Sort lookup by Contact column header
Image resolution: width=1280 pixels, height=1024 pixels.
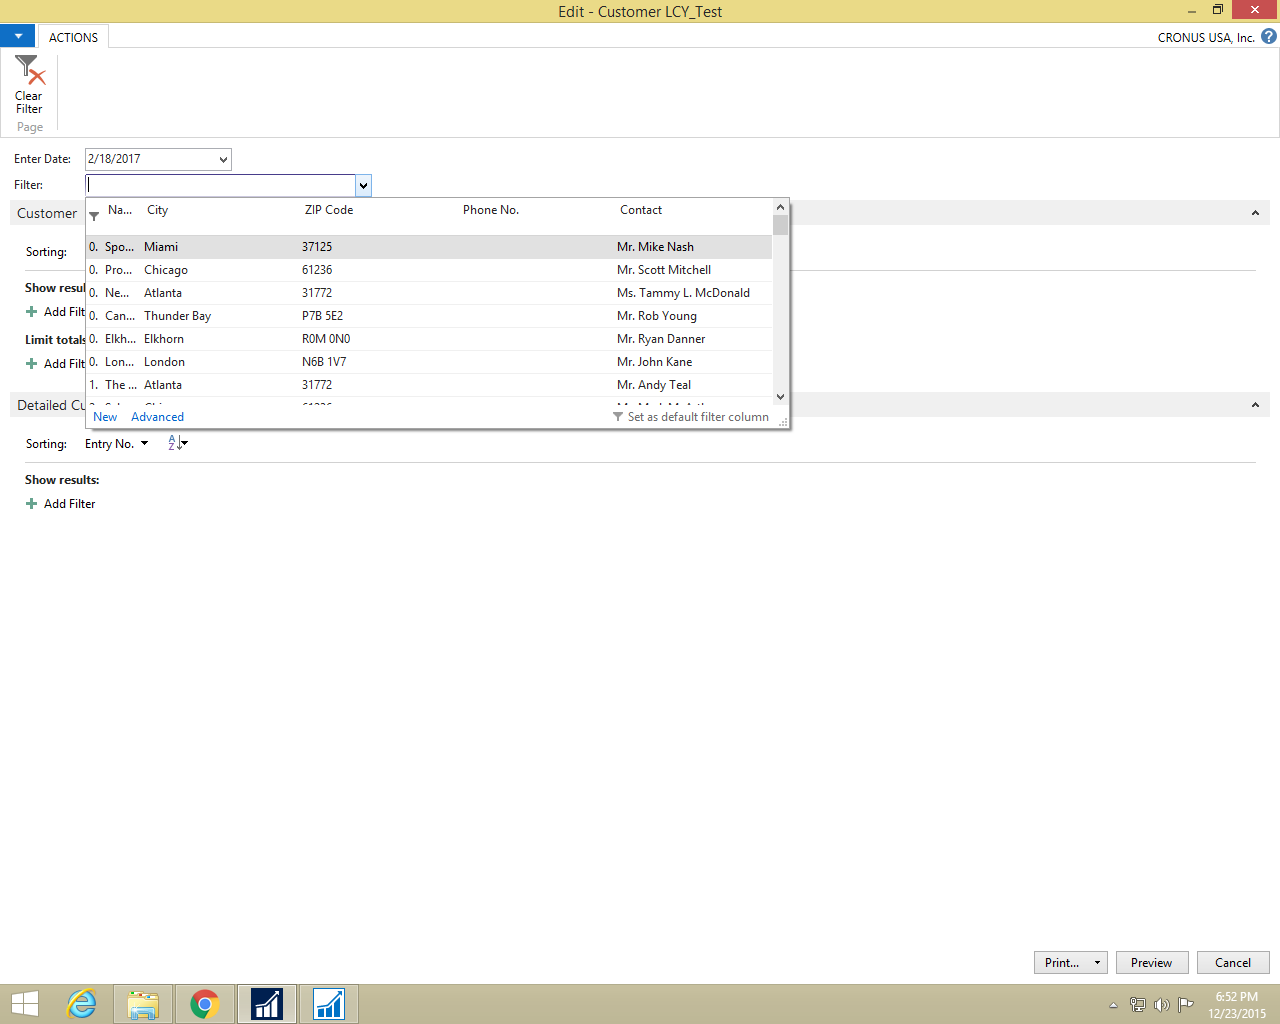pyautogui.click(x=641, y=210)
